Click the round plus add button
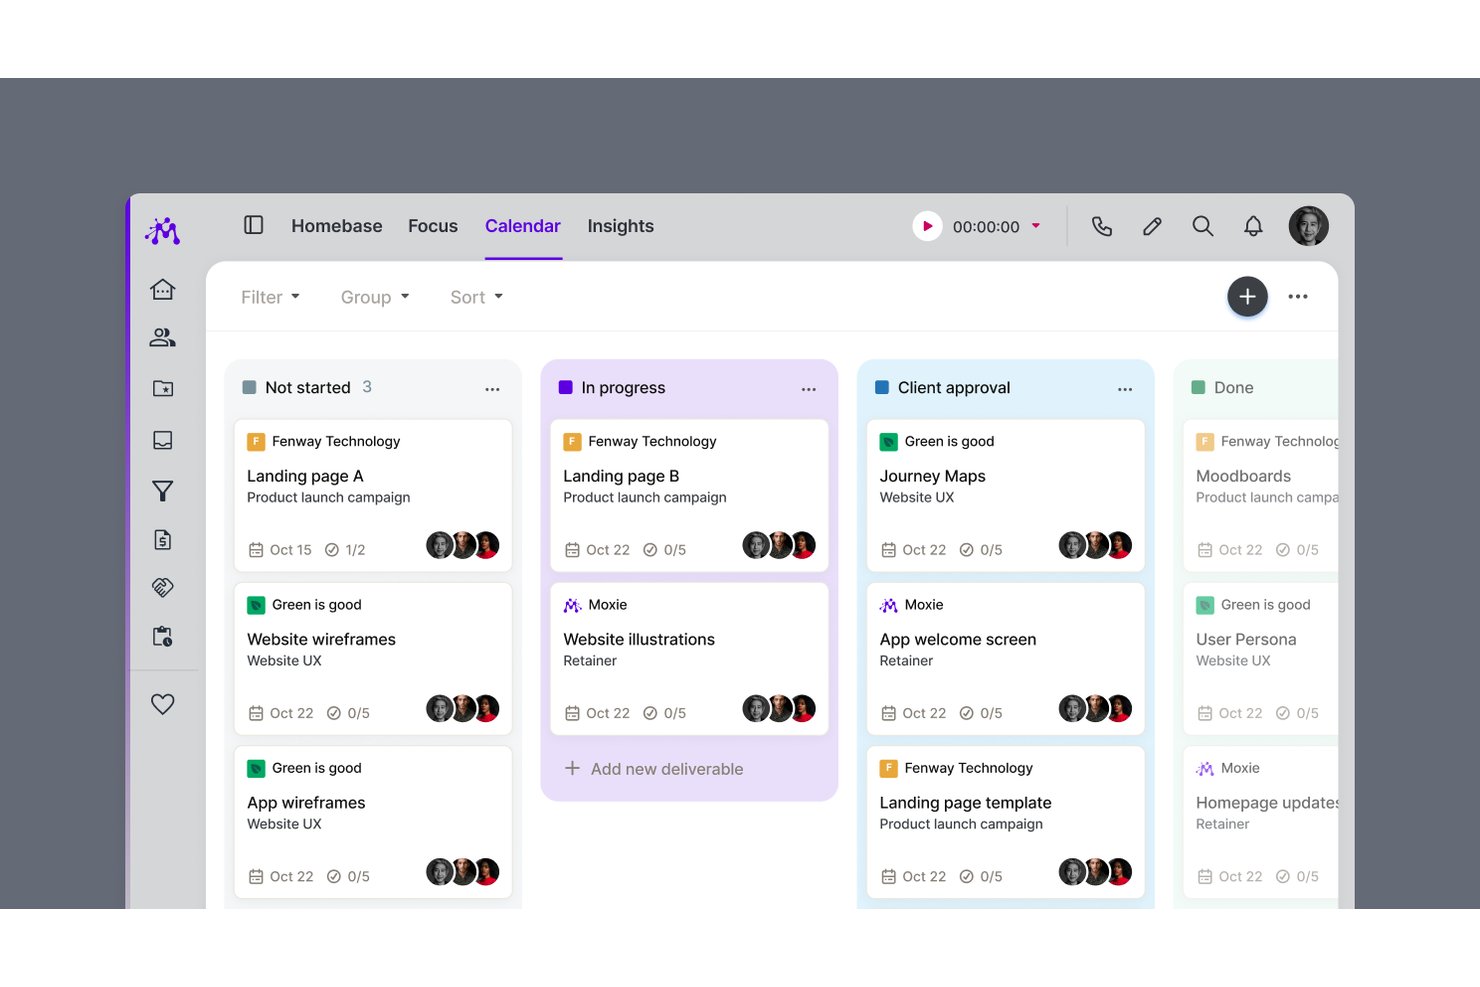The height and width of the screenshot is (987, 1480). tap(1247, 296)
